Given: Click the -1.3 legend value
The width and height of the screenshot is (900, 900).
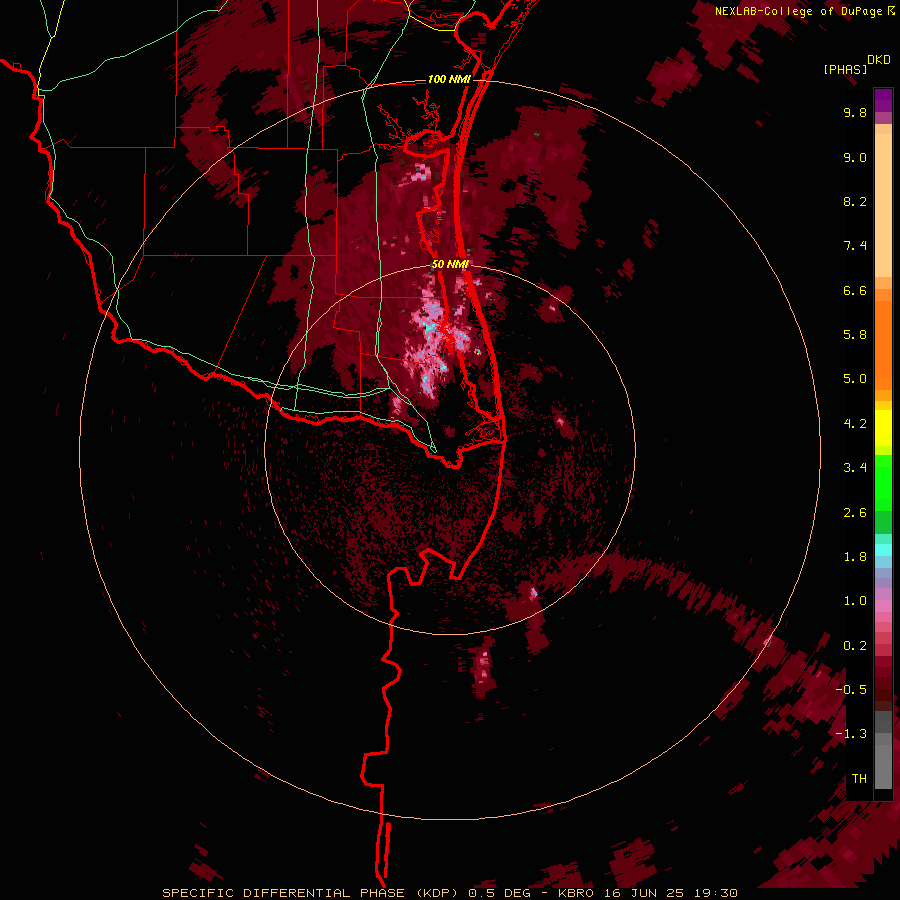Looking at the screenshot, I should 851,734.
